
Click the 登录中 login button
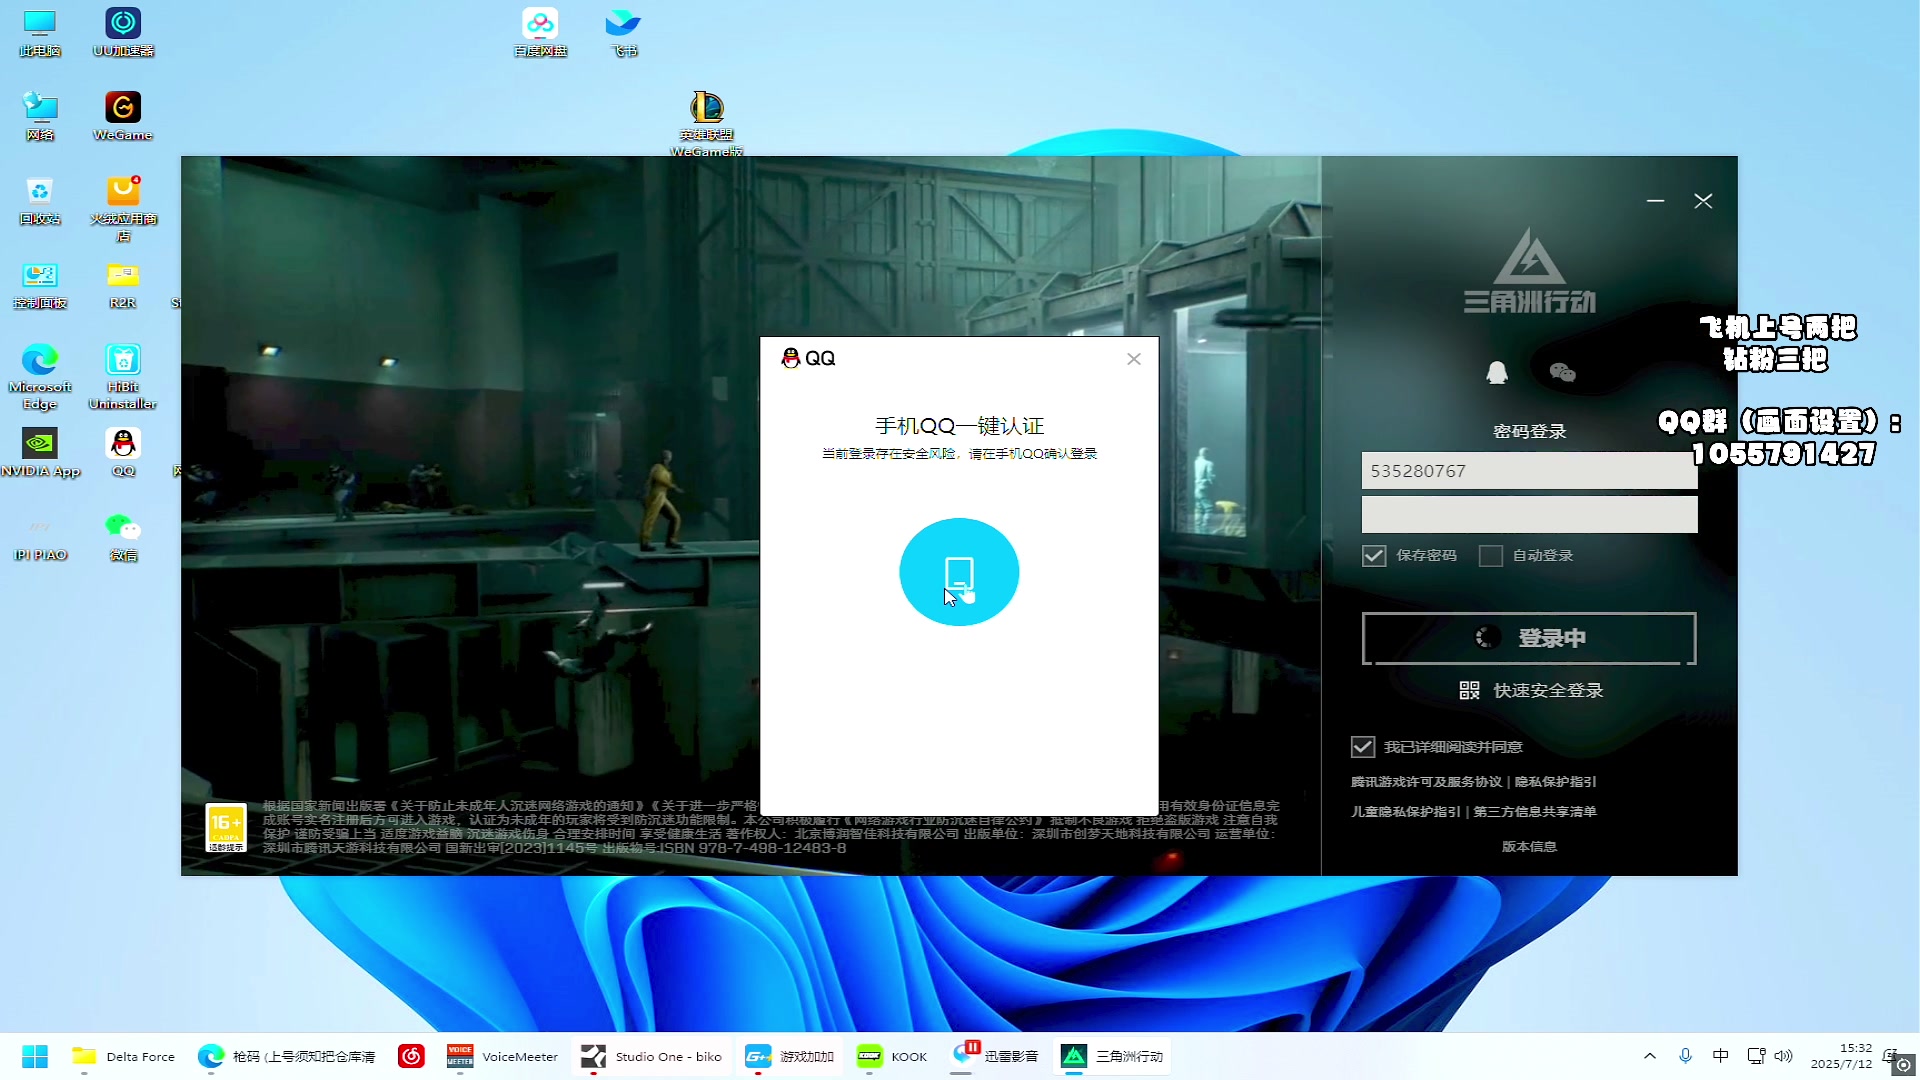(x=1529, y=638)
